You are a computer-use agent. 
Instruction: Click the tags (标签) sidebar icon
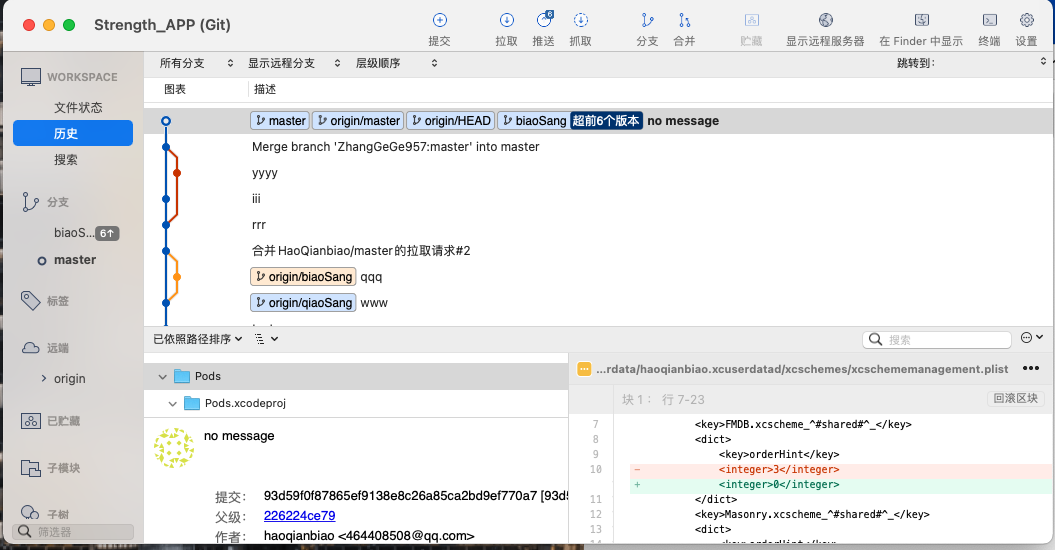[30, 301]
